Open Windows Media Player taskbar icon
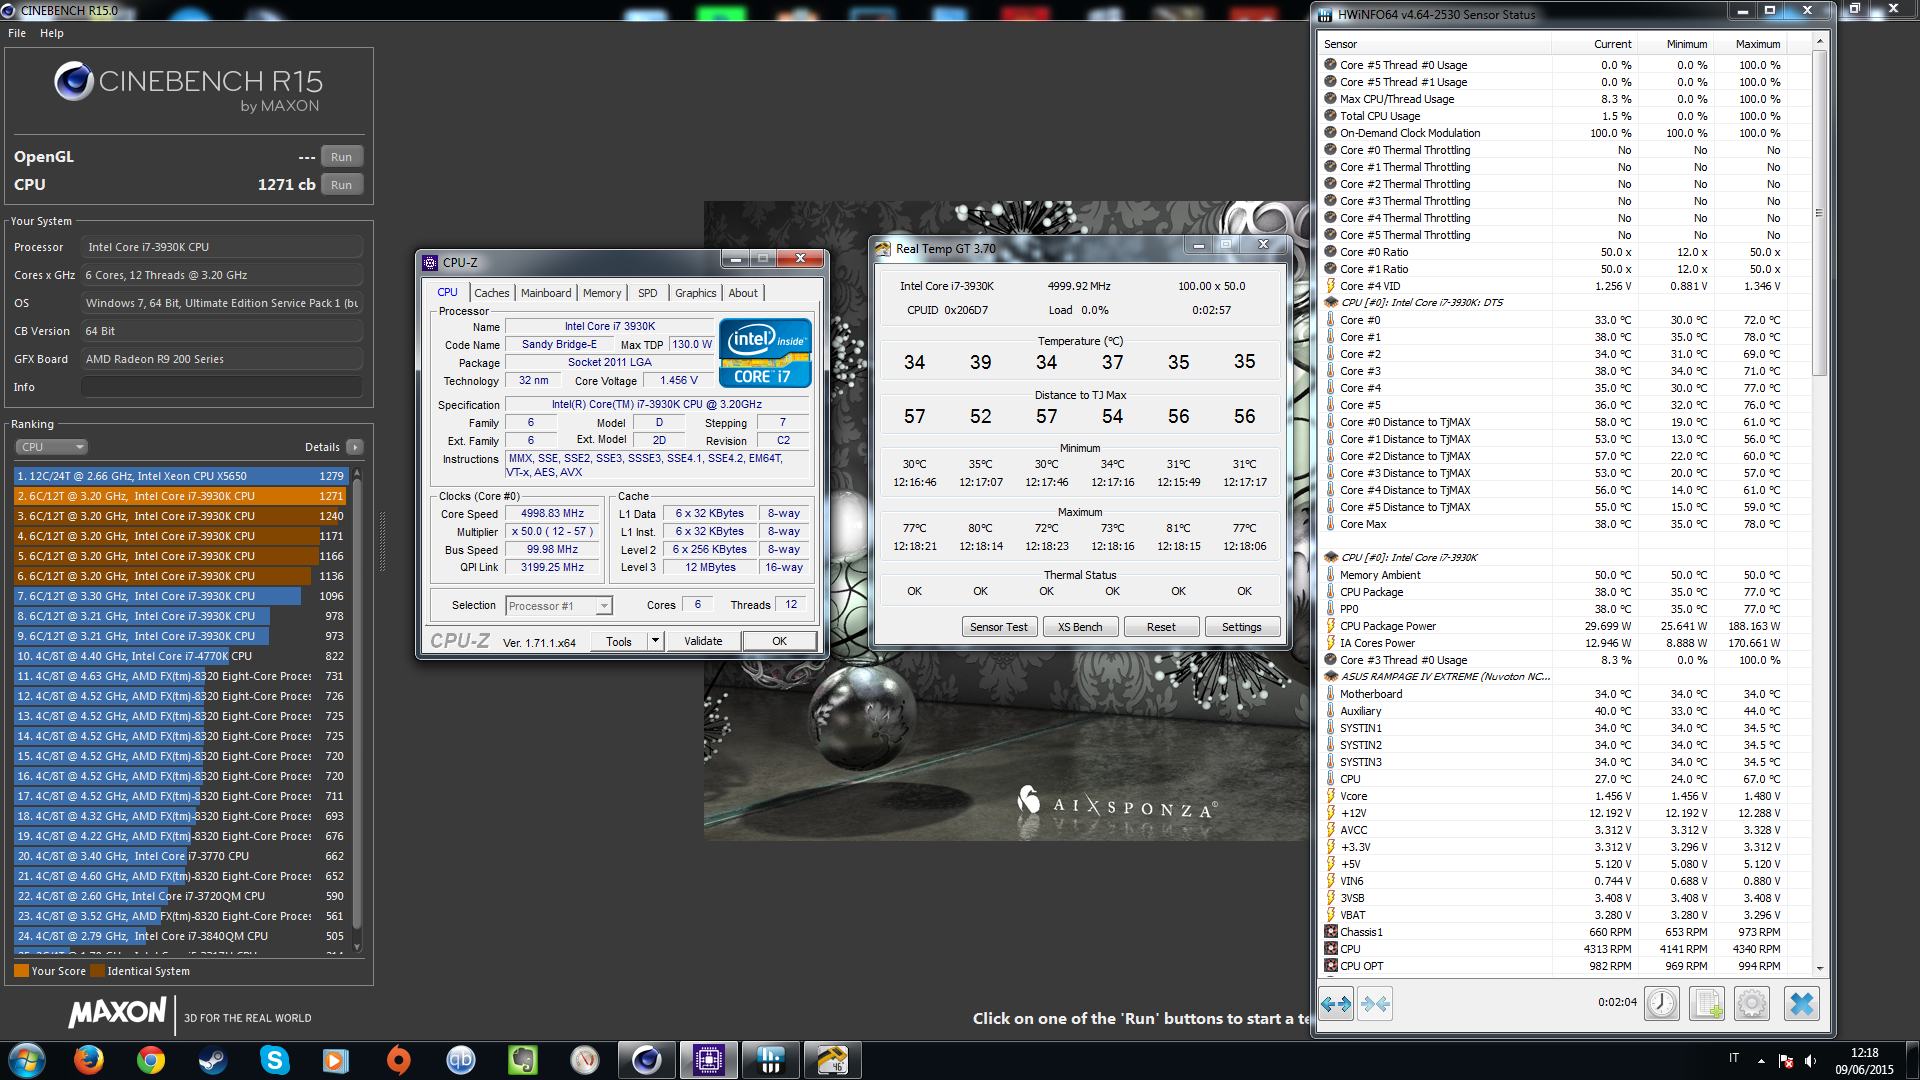Viewport: 1920px width, 1080px height. [x=337, y=1060]
